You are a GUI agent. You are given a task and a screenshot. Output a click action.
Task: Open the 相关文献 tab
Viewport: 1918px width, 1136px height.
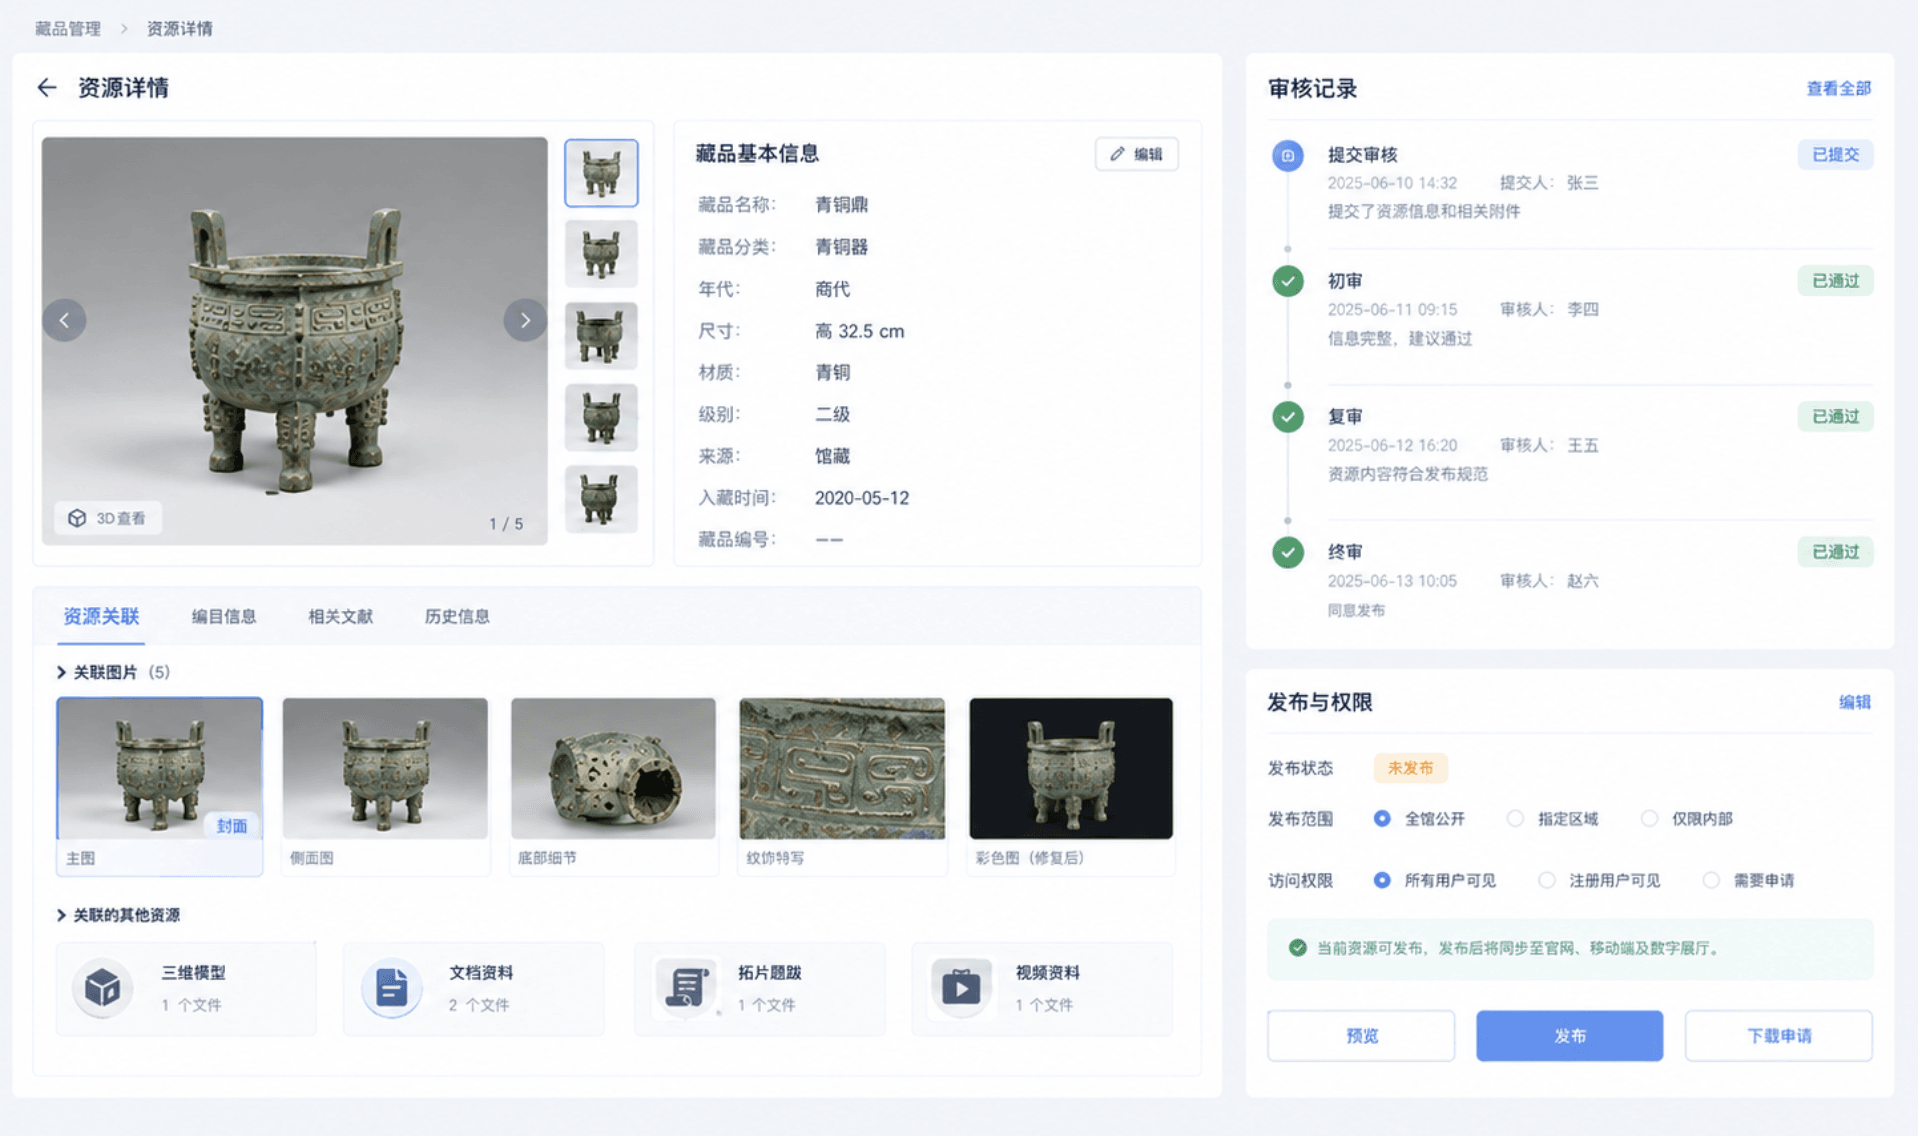tap(340, 616)
